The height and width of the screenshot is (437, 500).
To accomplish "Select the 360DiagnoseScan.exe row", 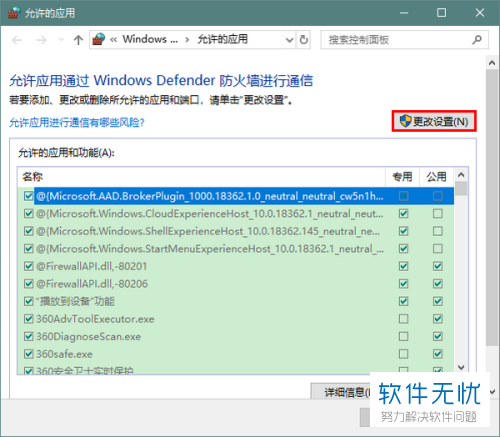I will click(236, 336).
